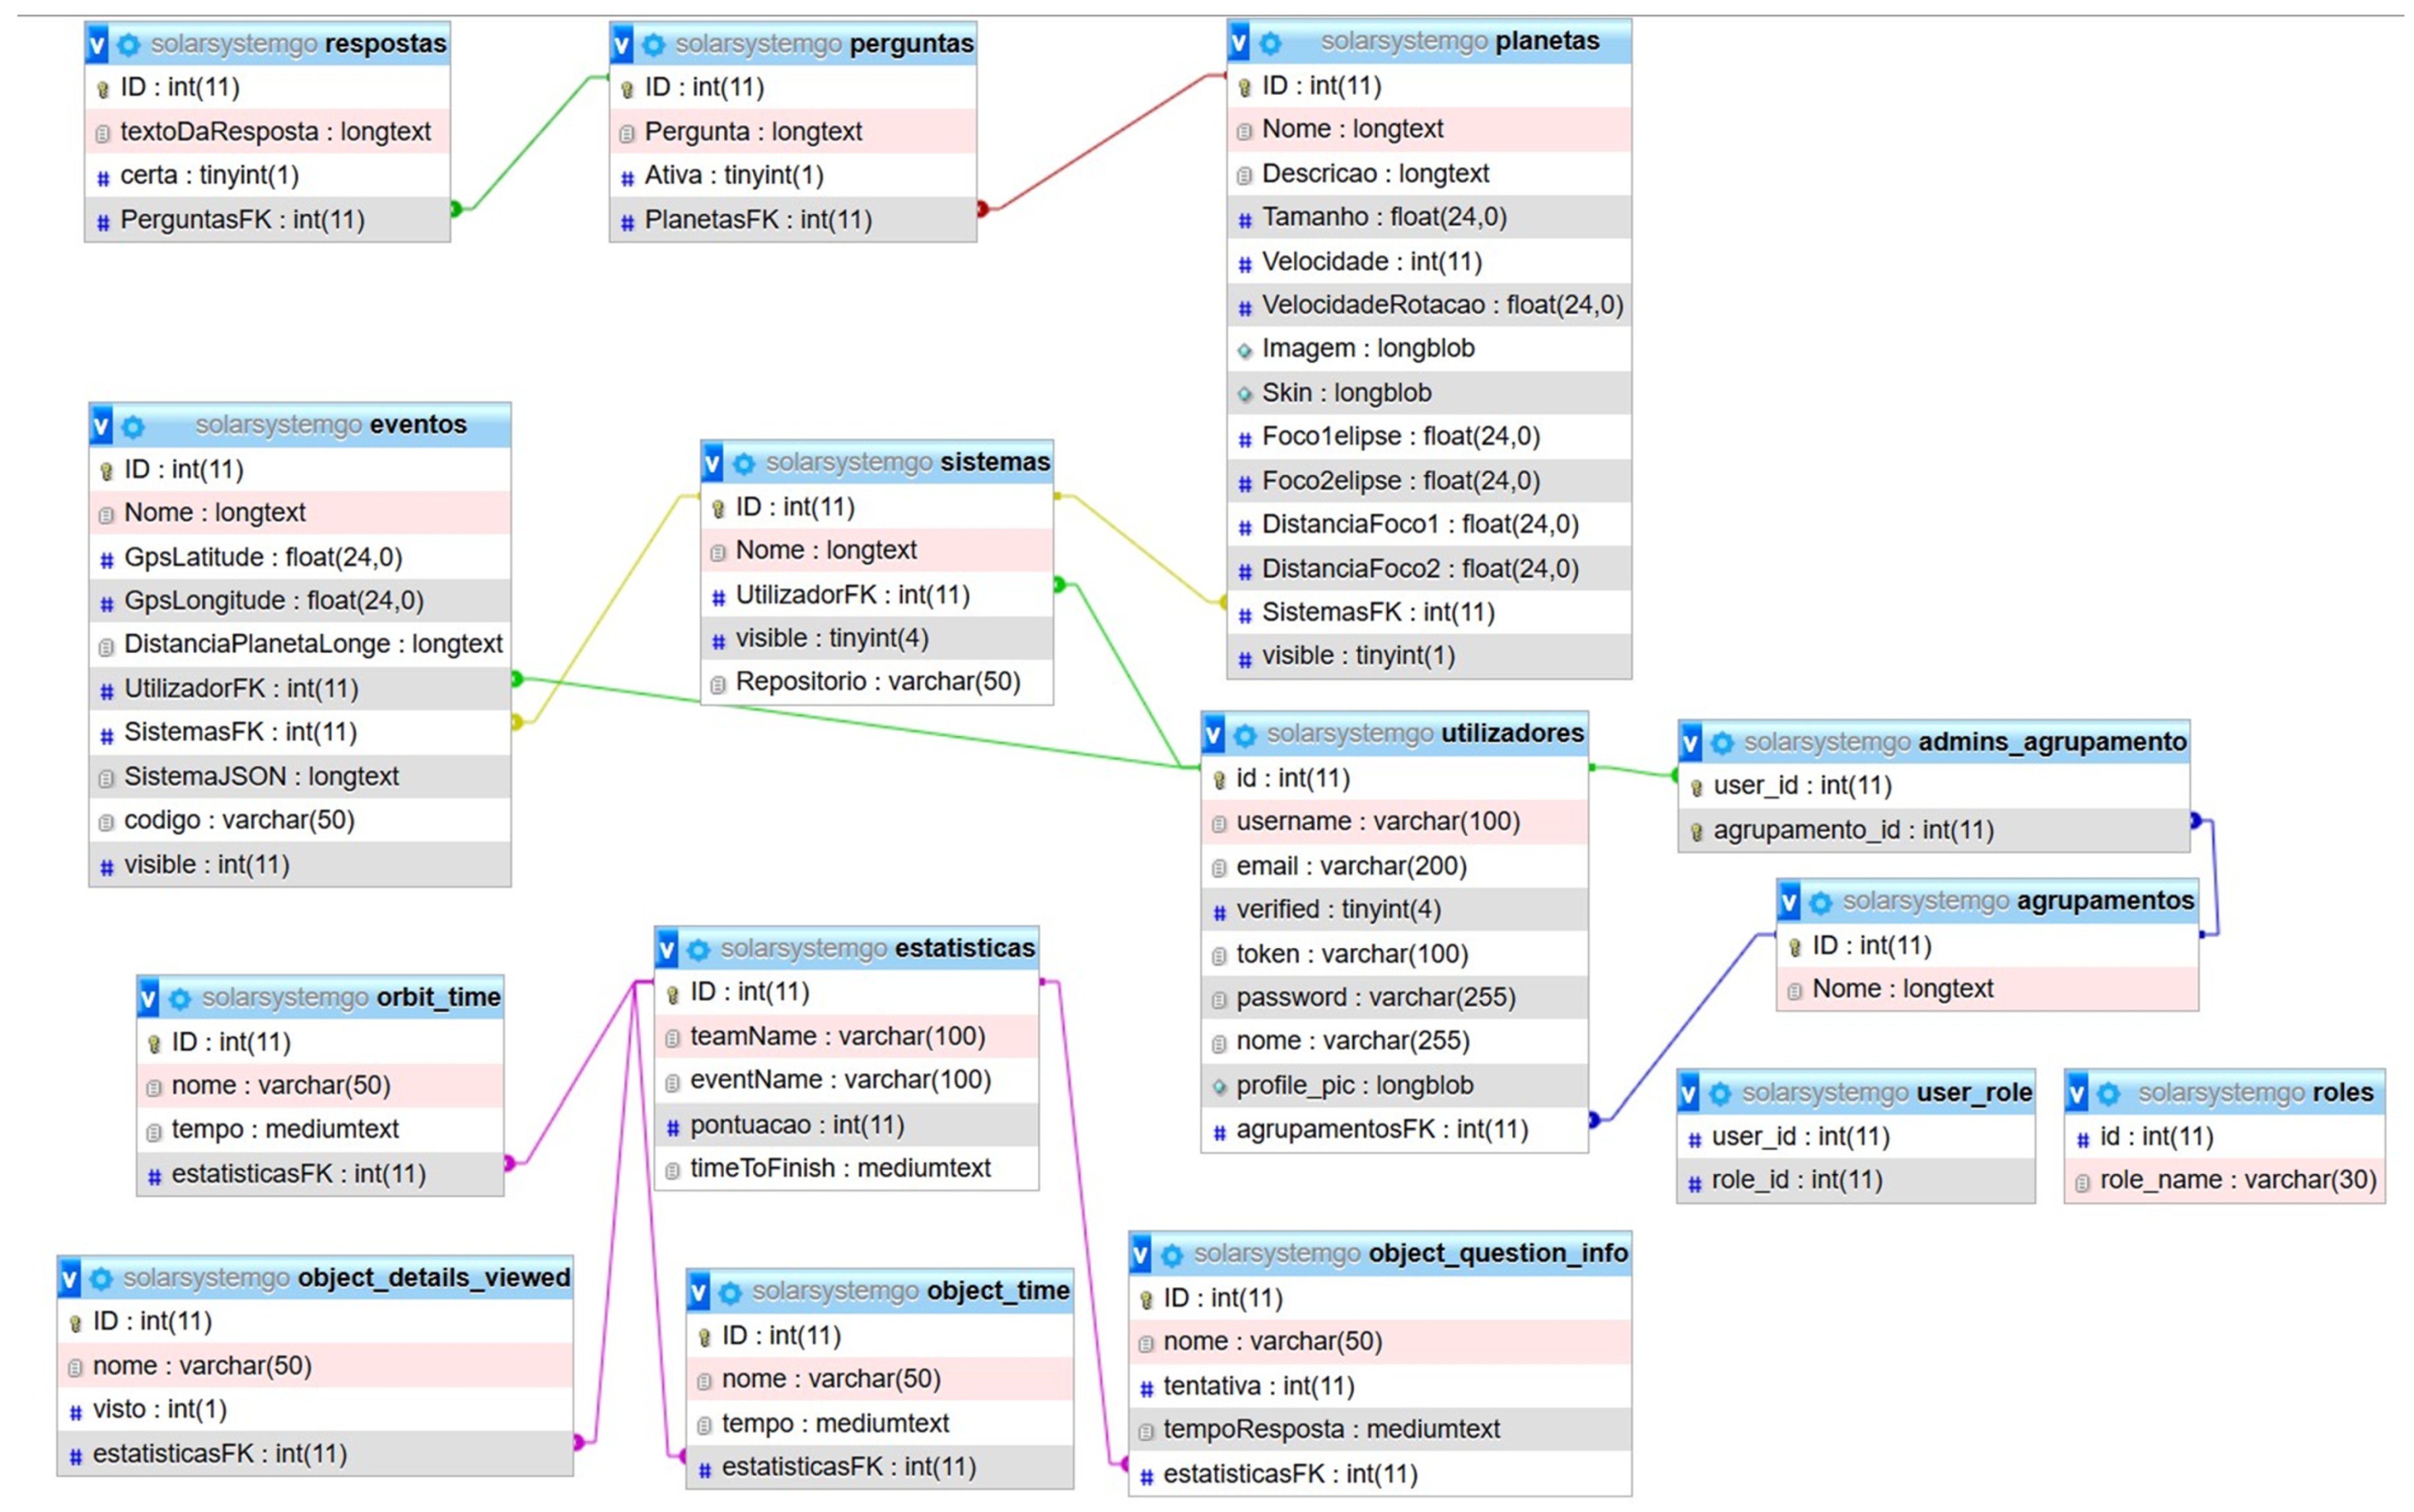Select the object_details_viewed table title
This screenshot has width=2414, height=1512.
(433, 1277)
